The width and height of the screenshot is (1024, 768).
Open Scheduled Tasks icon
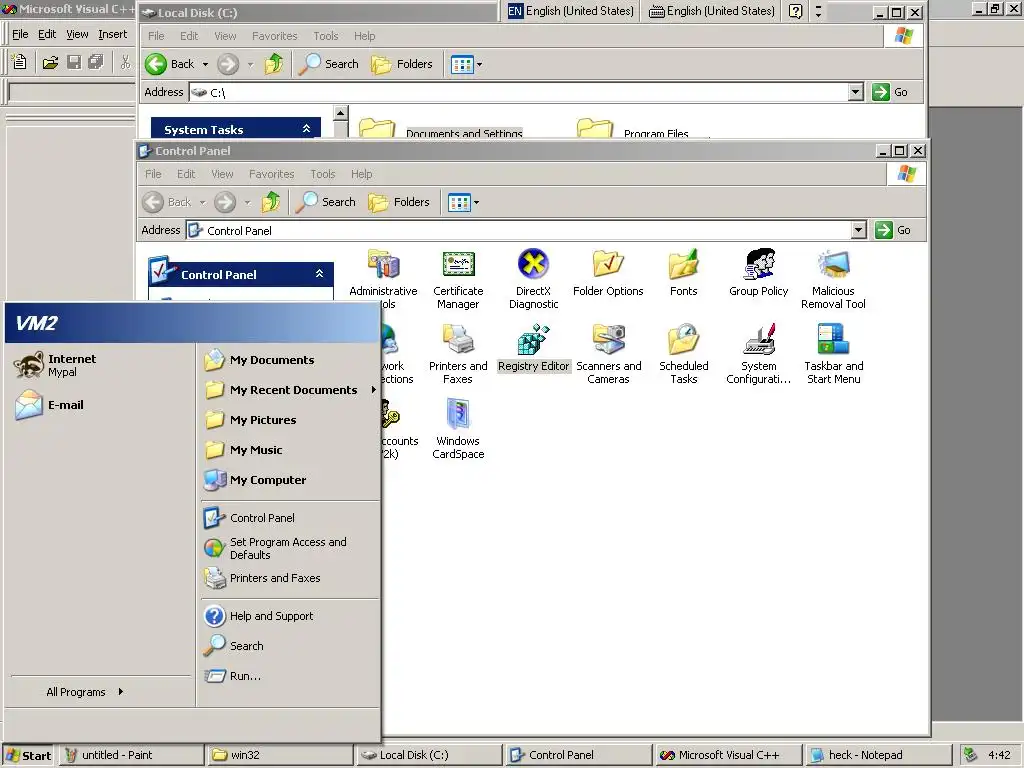pos(683,354)
